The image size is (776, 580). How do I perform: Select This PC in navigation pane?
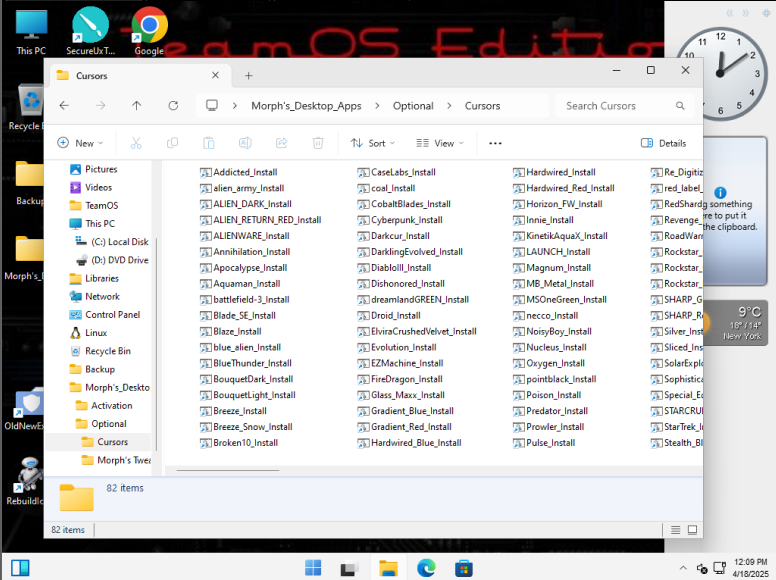(92, 224)
